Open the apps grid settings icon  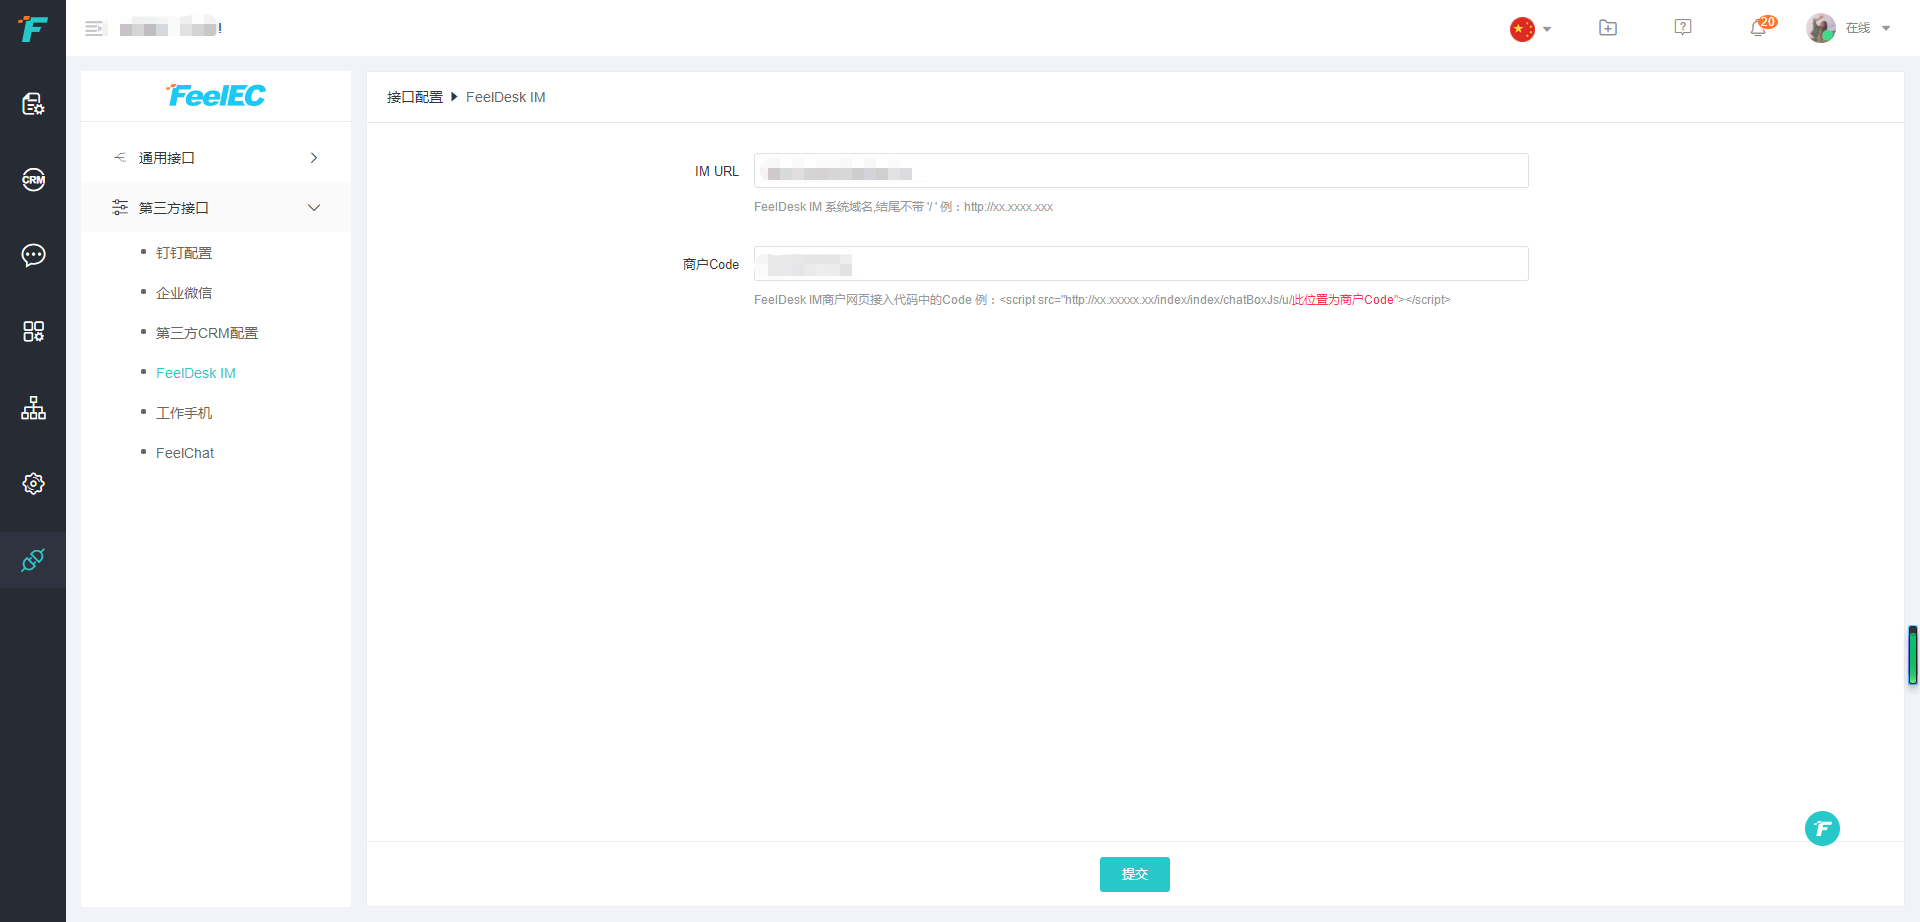coord(33,331)
